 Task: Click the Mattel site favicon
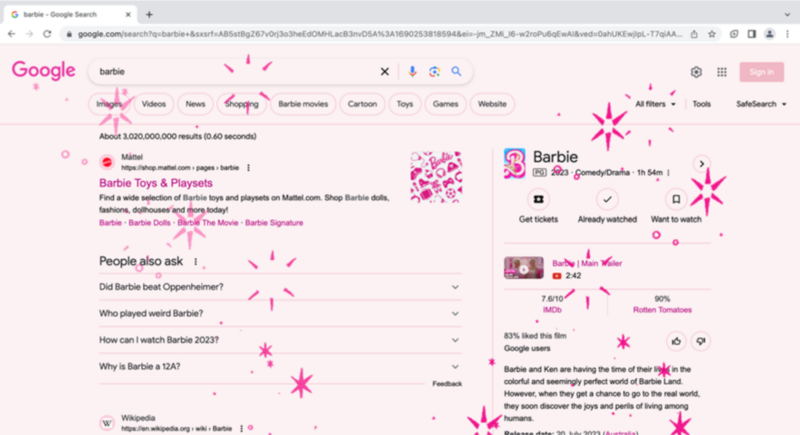107,162
